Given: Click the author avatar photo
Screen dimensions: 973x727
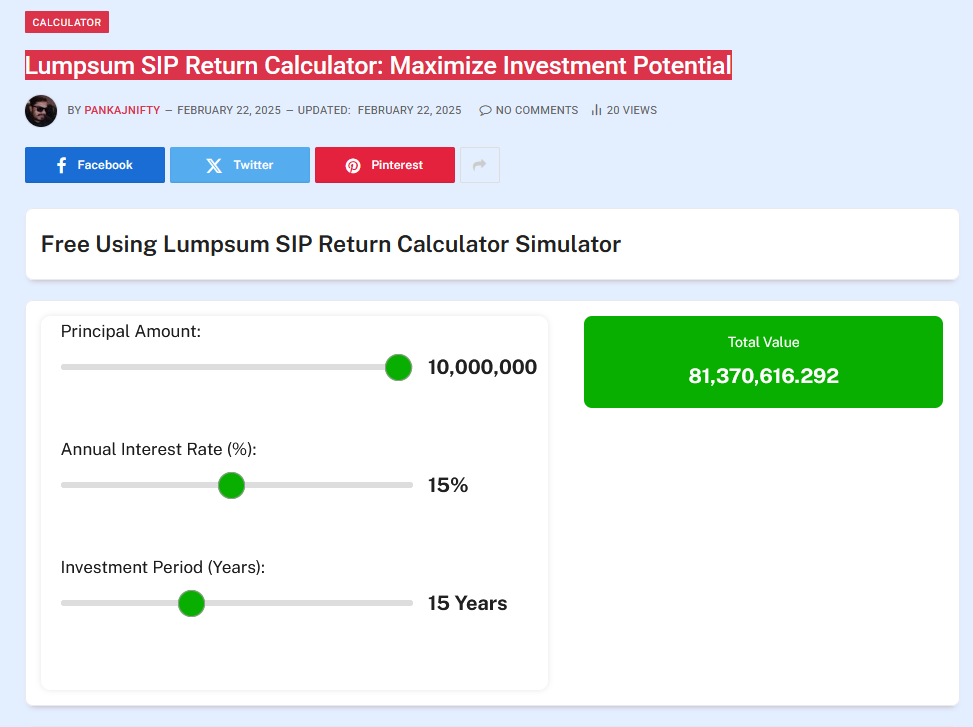Looking at the screenshot, I should coord(41,111).
